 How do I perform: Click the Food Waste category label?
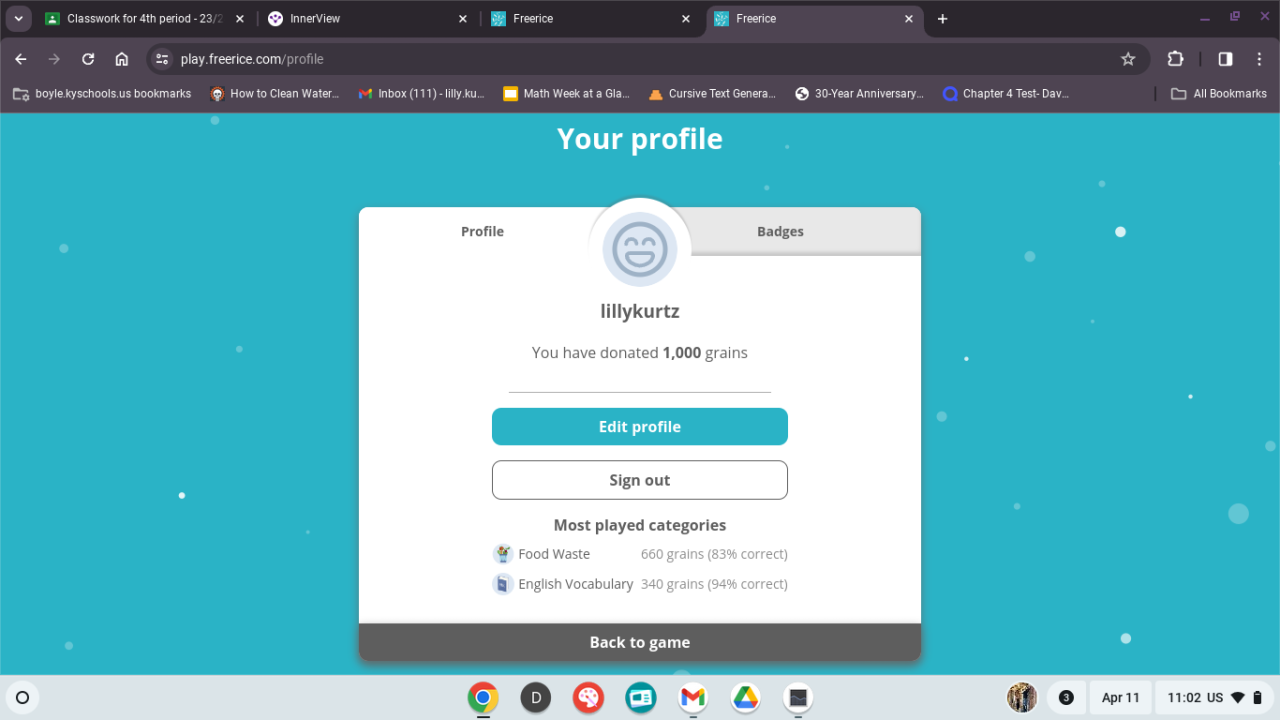tap(554, 554)
